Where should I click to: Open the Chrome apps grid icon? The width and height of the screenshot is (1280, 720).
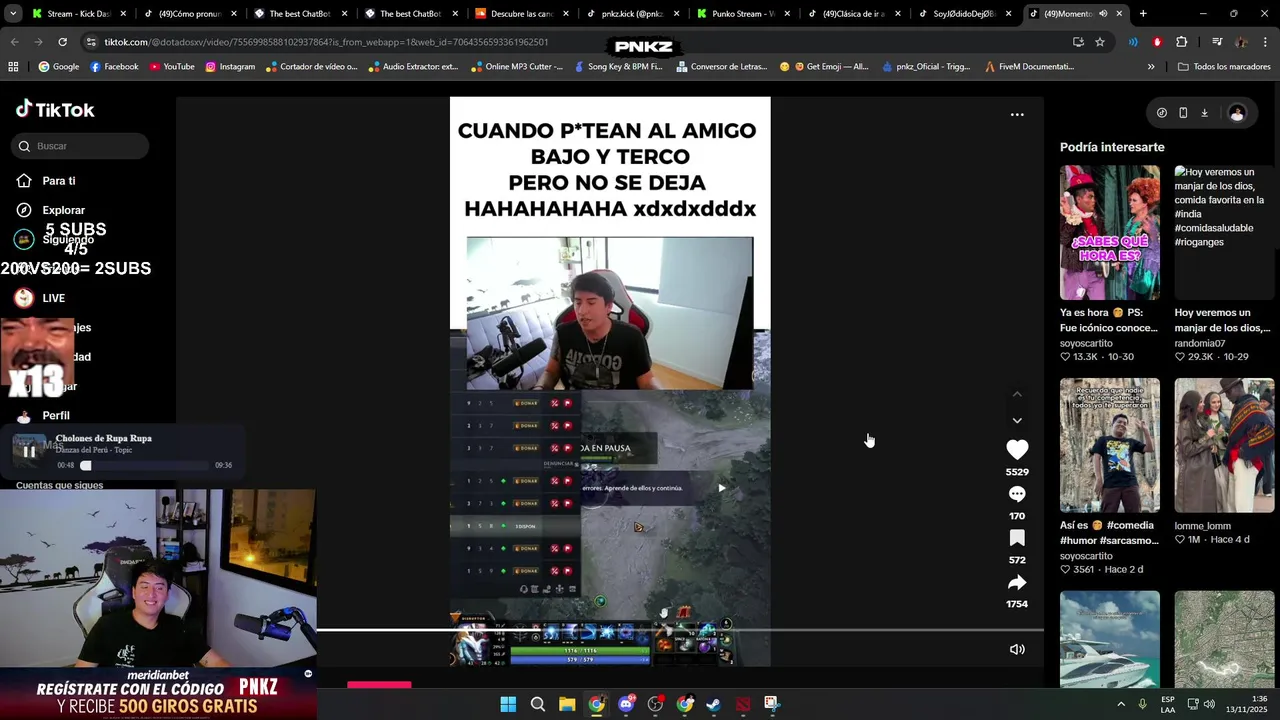click(x=13, y=67)
